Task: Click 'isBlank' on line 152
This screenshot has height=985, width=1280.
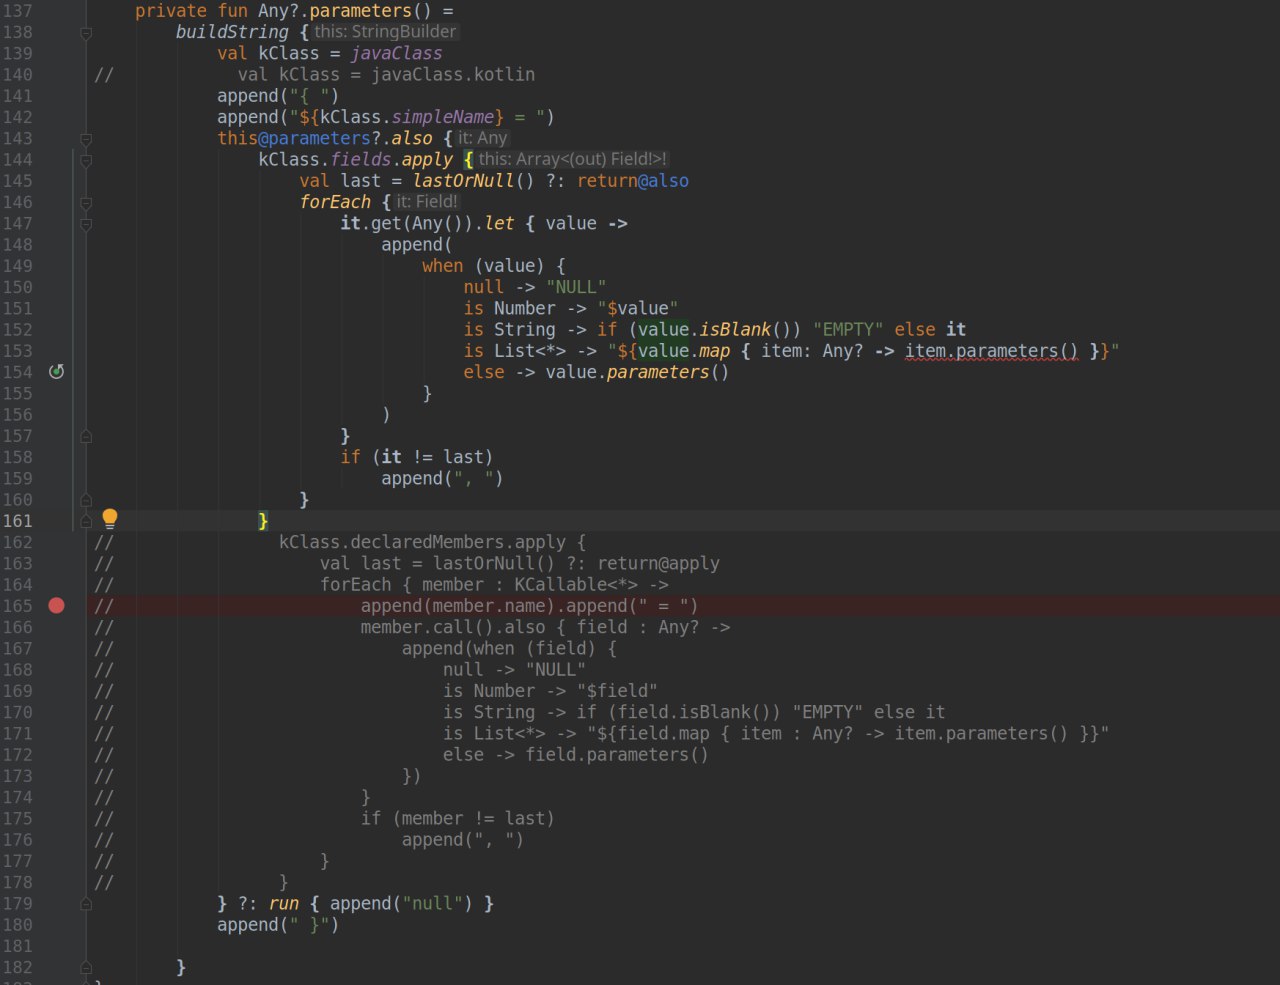Action: pyautogui.click(x=735, y=330)
